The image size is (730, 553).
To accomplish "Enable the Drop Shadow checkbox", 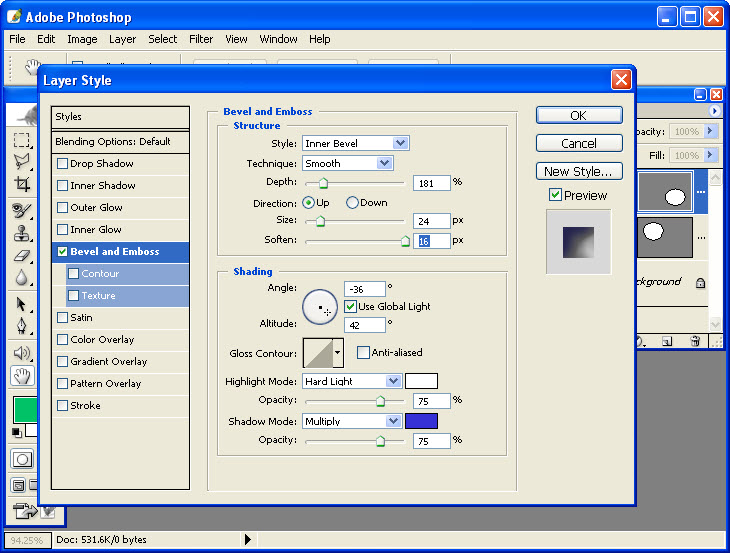I will [x=63, y=164].
